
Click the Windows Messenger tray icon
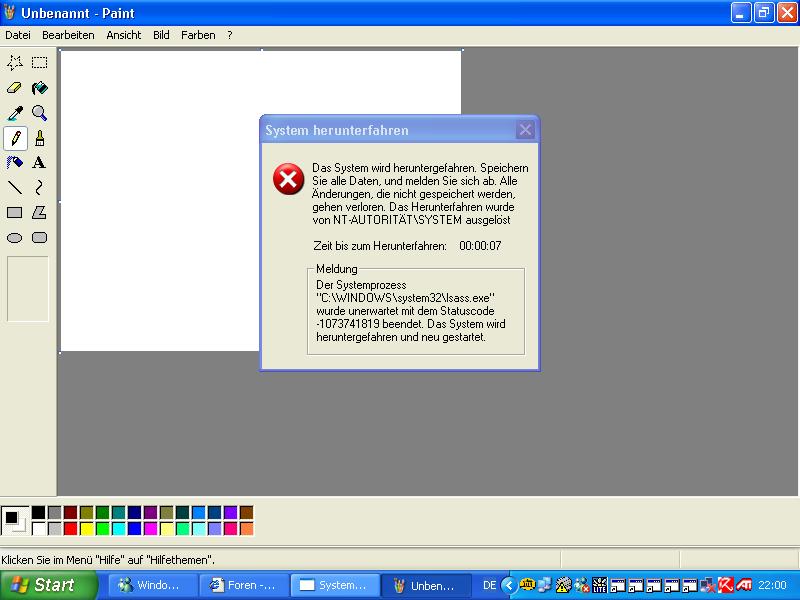pos(582,585)
